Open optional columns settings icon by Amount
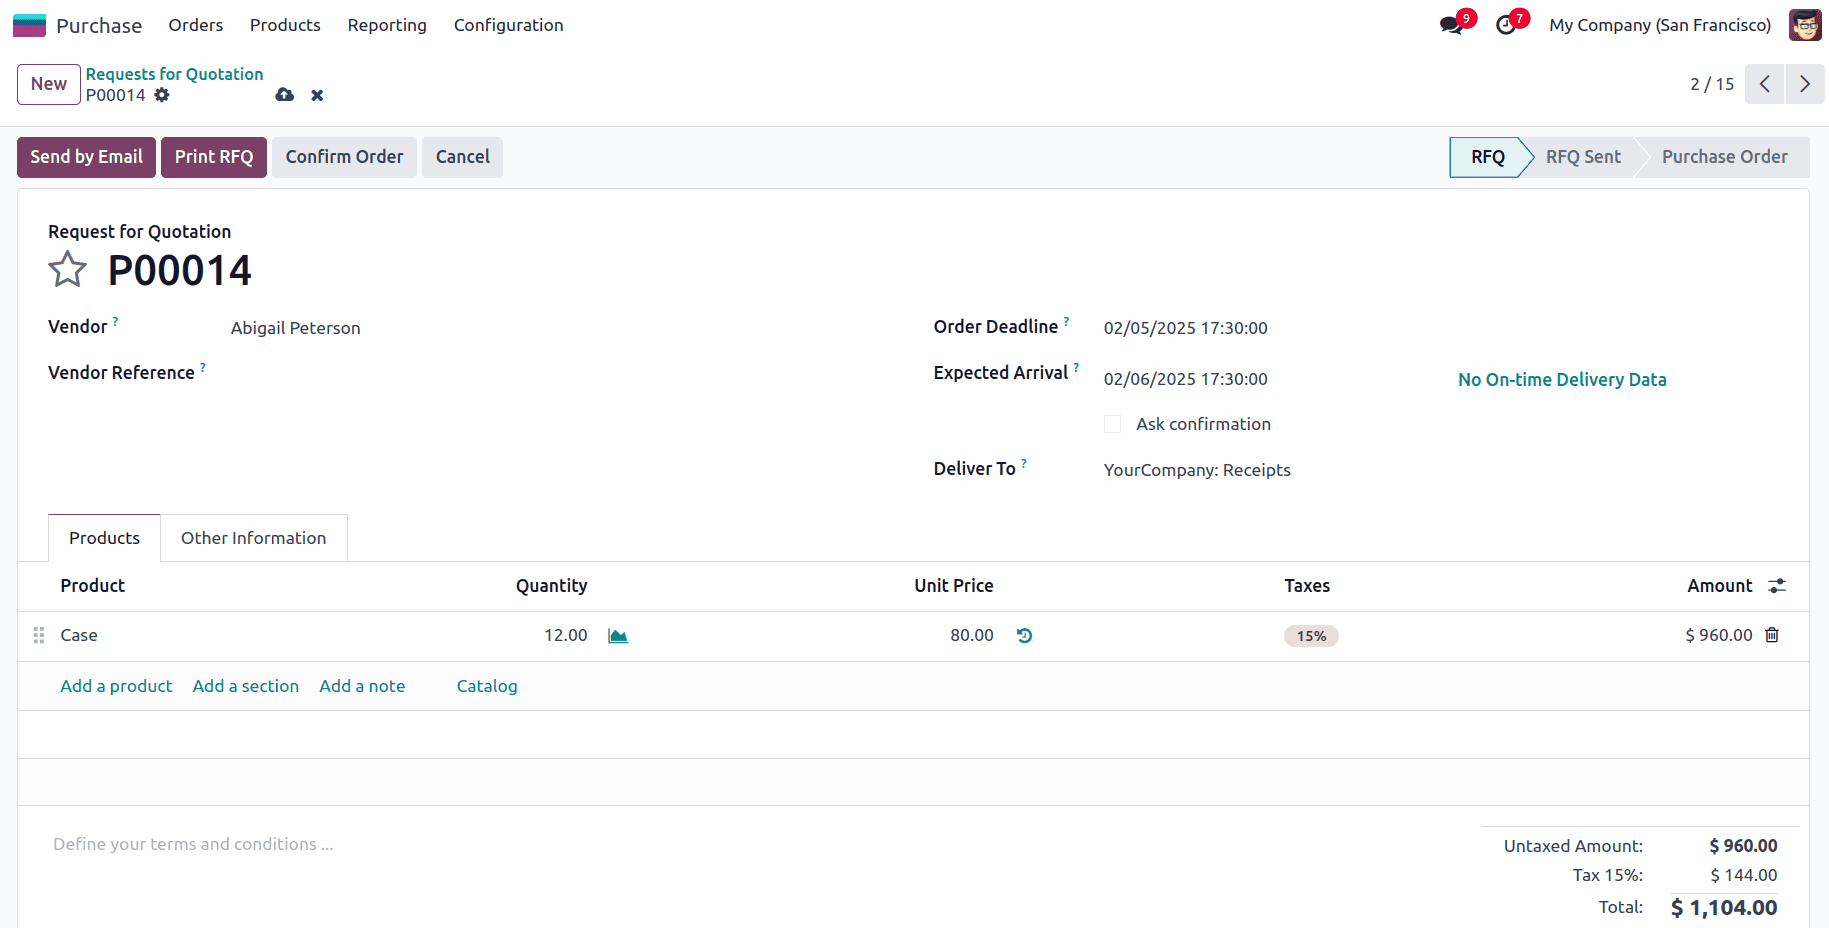This screenshot has width=1829, height=928. point(1777,586)
